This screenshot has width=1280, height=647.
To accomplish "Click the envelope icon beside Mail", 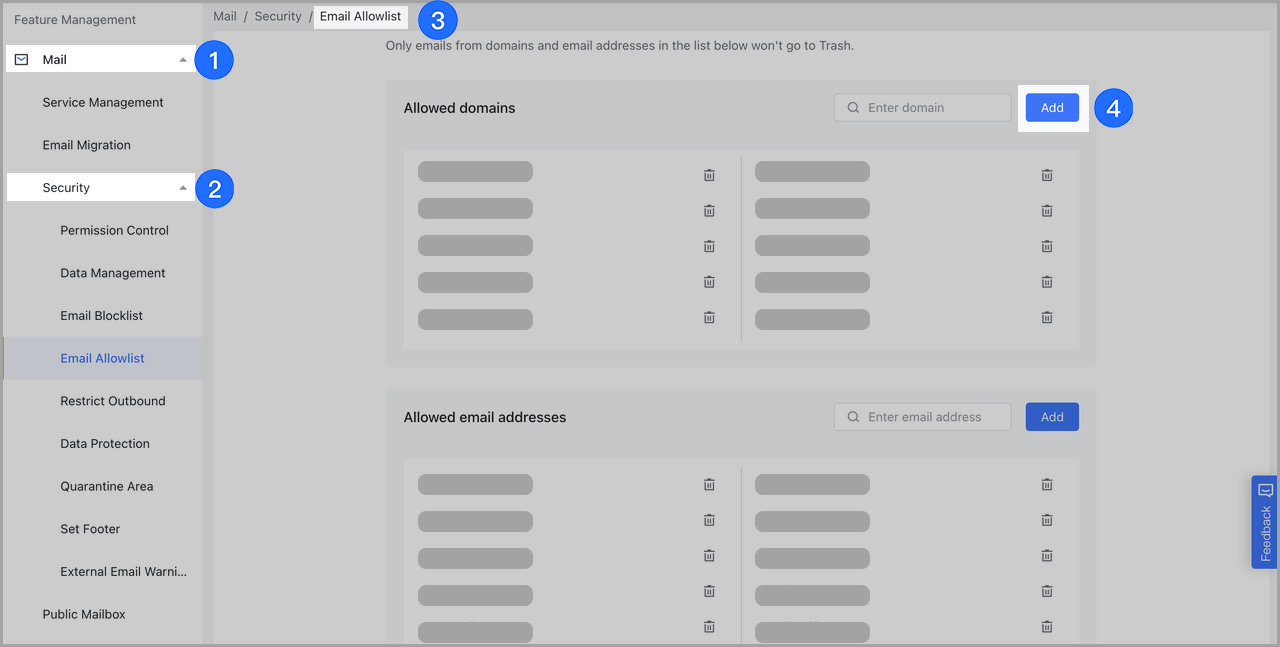I will coord(21,60).
